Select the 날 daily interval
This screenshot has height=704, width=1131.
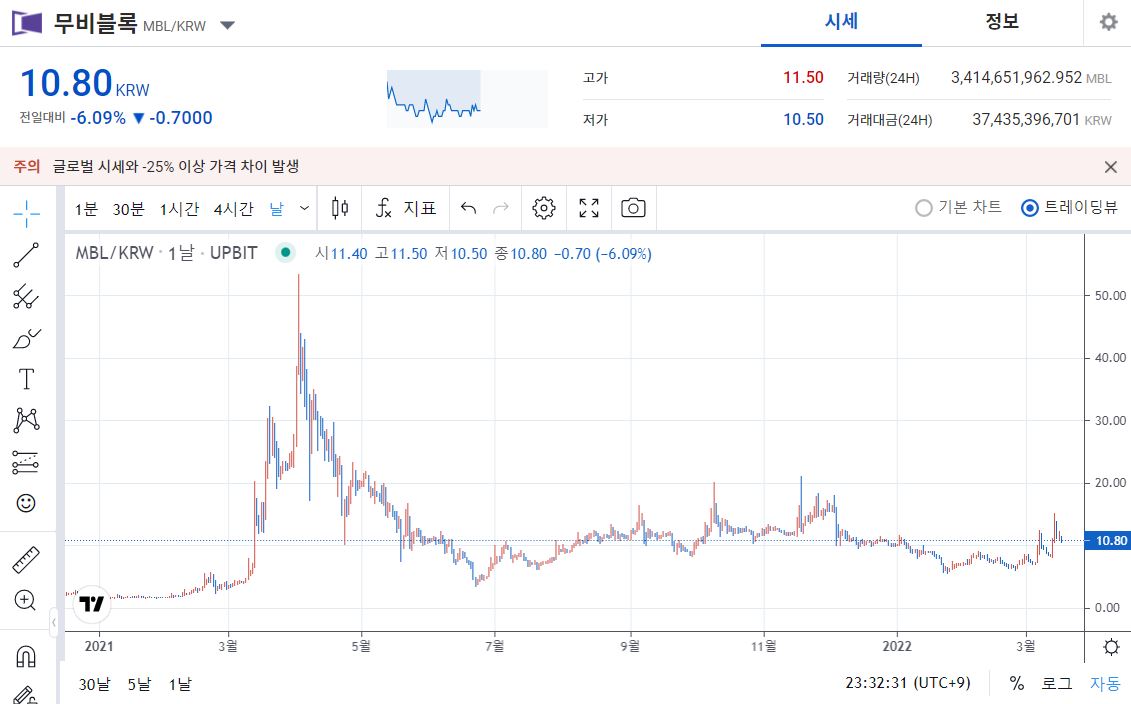(x=277, y=209)
